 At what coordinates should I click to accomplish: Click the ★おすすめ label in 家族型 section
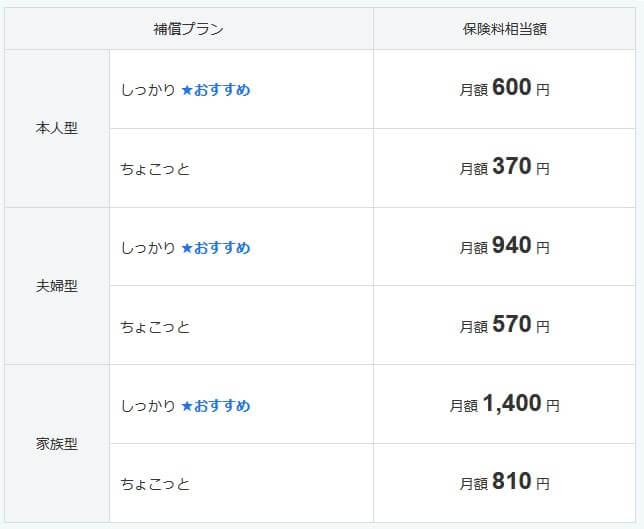point(215,406)
